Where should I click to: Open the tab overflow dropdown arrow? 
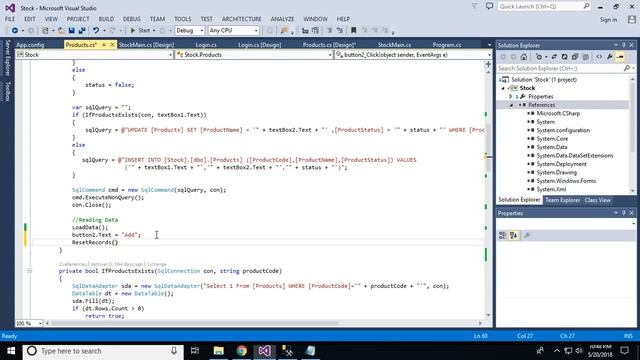click(489, 45)
